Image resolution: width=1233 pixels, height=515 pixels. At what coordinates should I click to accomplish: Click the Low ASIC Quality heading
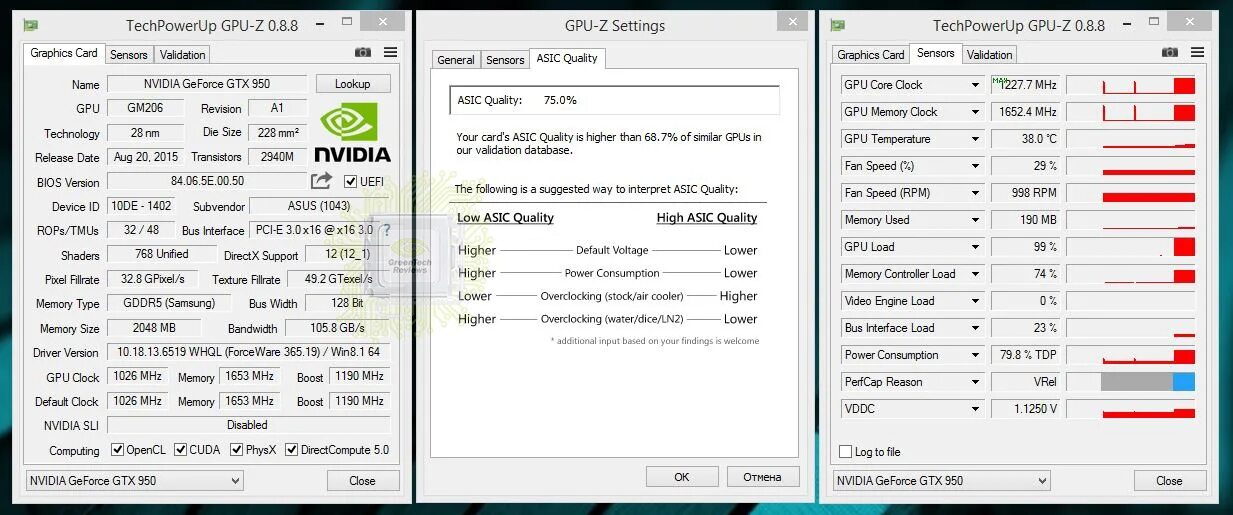pos(505,218)
